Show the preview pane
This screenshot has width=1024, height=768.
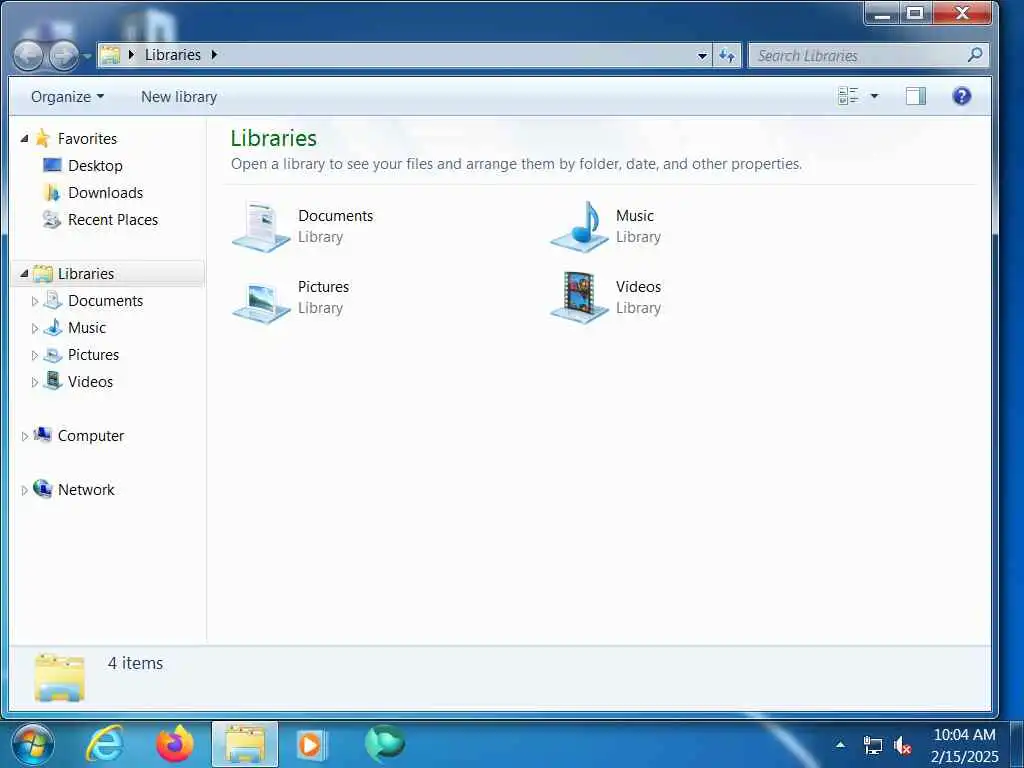[x=916, y=97]
